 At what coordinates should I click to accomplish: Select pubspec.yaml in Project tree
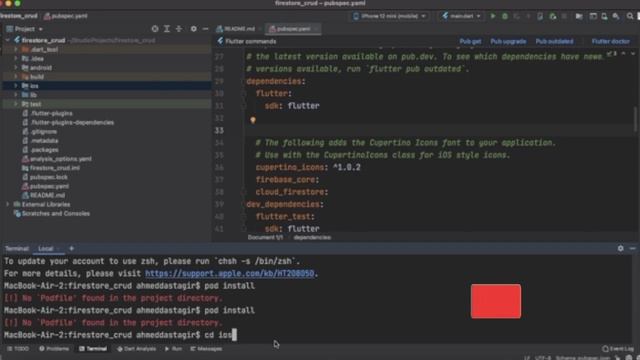[46, 186]
